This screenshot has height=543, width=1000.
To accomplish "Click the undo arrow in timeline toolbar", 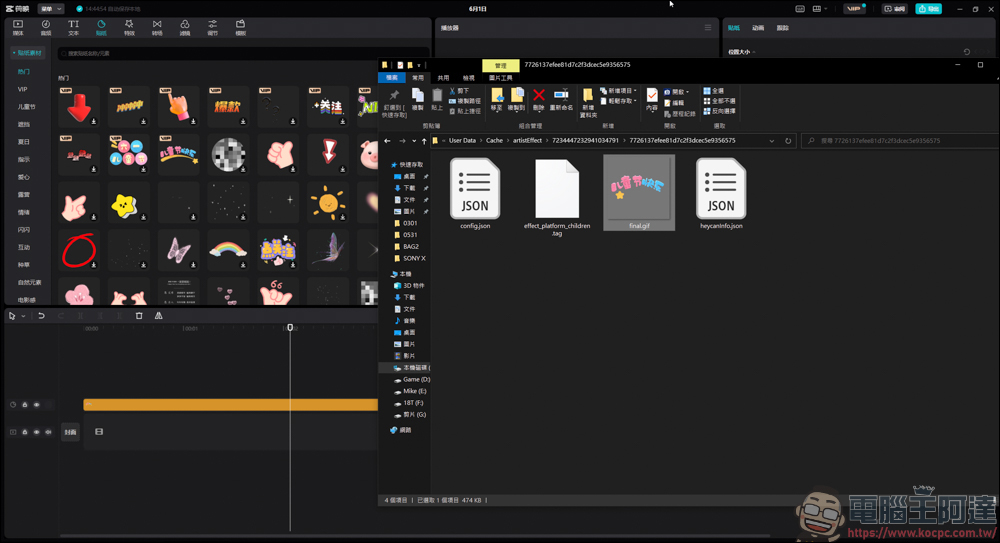I will pyautogui.click(x=41, y=316).
